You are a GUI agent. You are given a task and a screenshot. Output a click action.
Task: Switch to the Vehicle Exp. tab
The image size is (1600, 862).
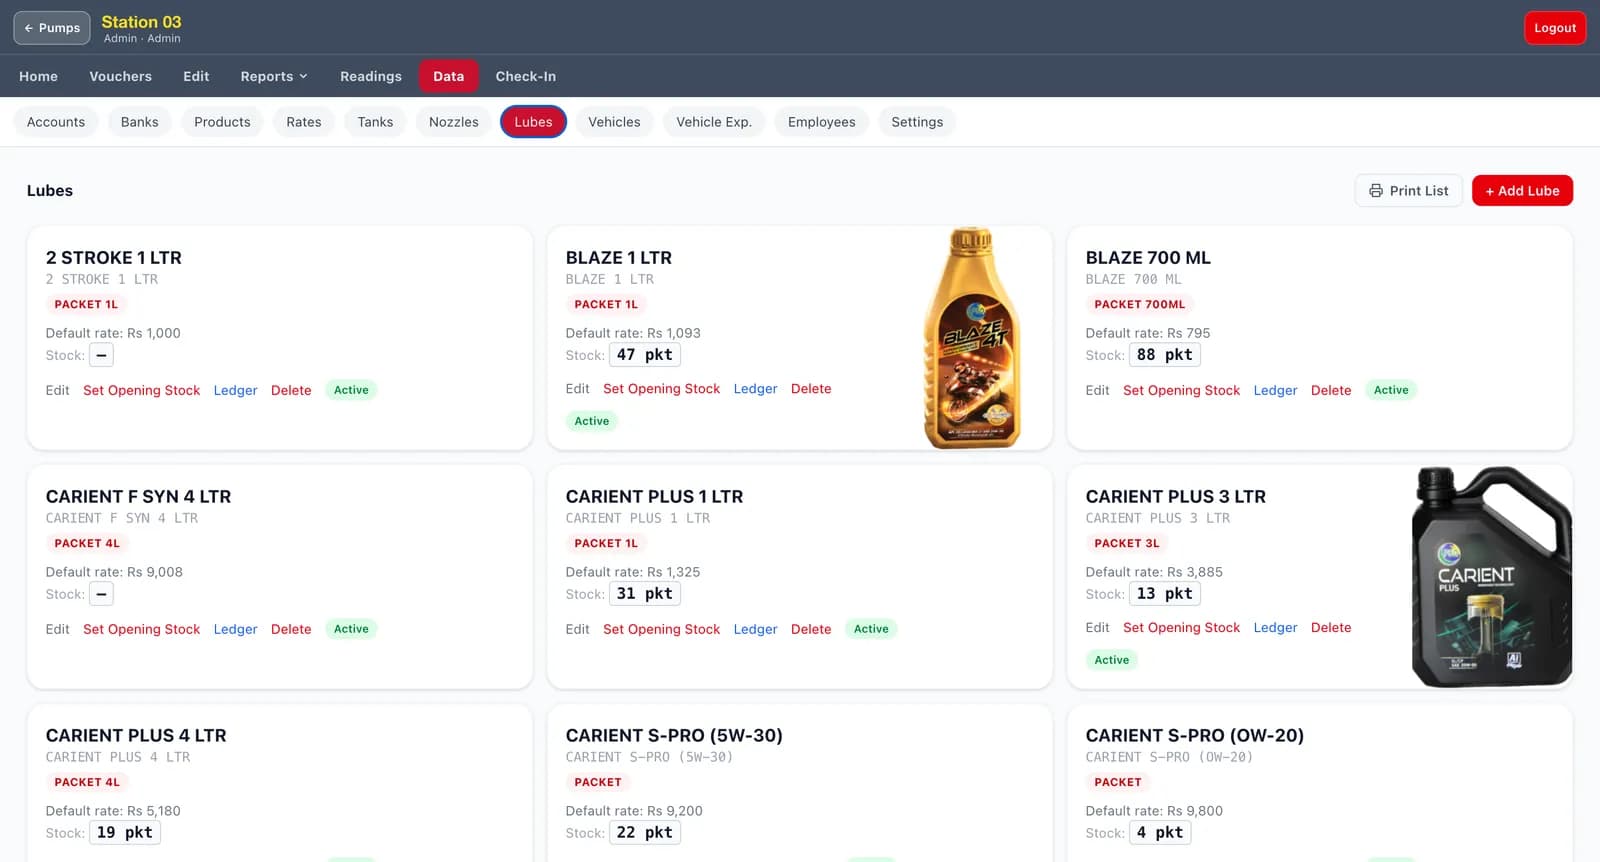point(714,122)
